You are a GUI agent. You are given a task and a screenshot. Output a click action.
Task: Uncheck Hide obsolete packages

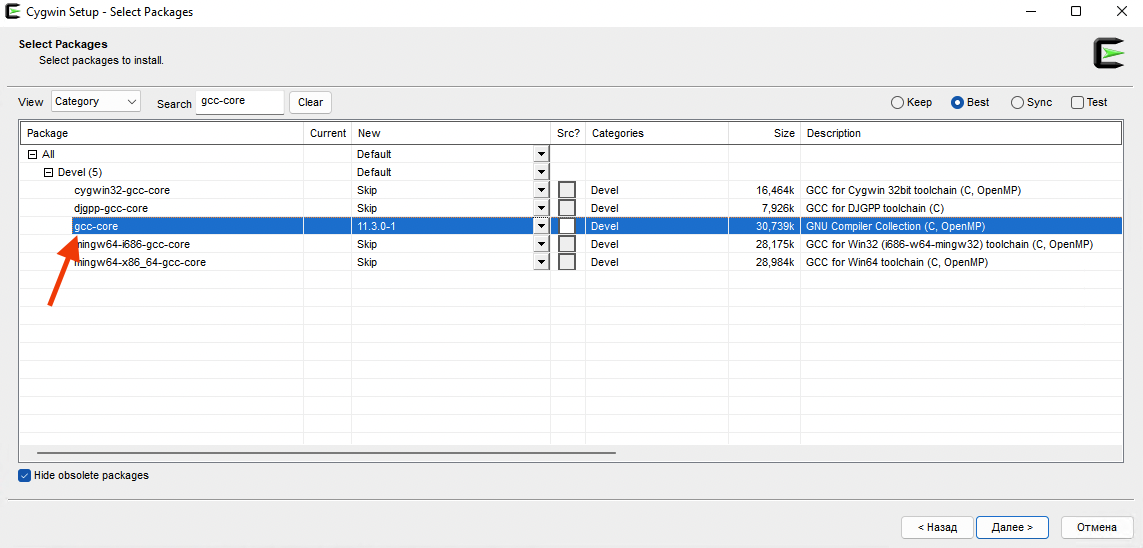click(x=25, y=476)
